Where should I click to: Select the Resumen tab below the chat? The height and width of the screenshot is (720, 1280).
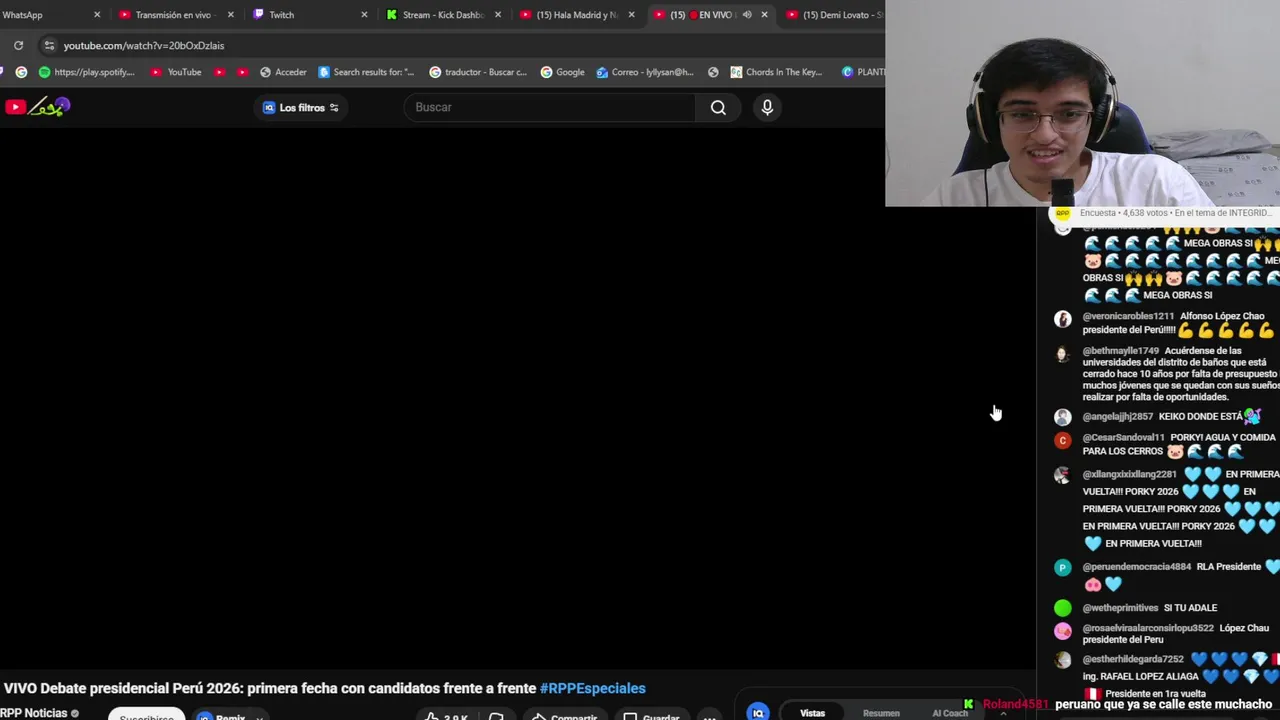click(x=881, y=713)
